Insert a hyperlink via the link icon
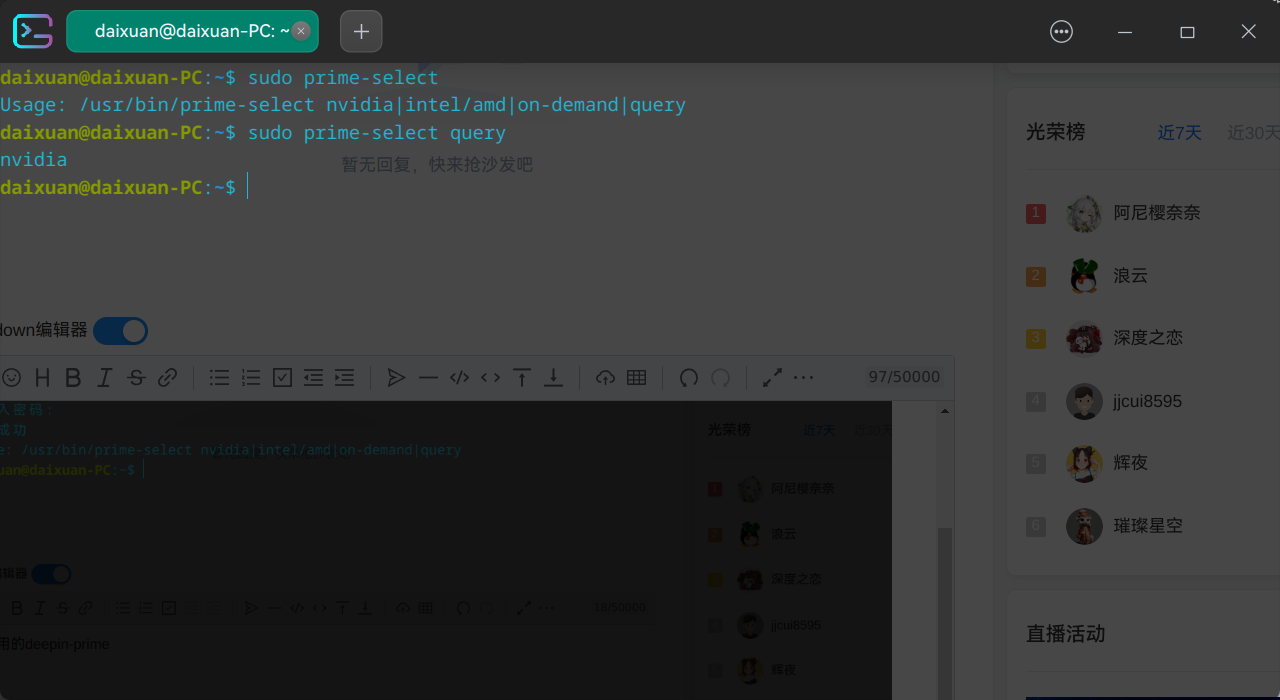 click(168, 377)
